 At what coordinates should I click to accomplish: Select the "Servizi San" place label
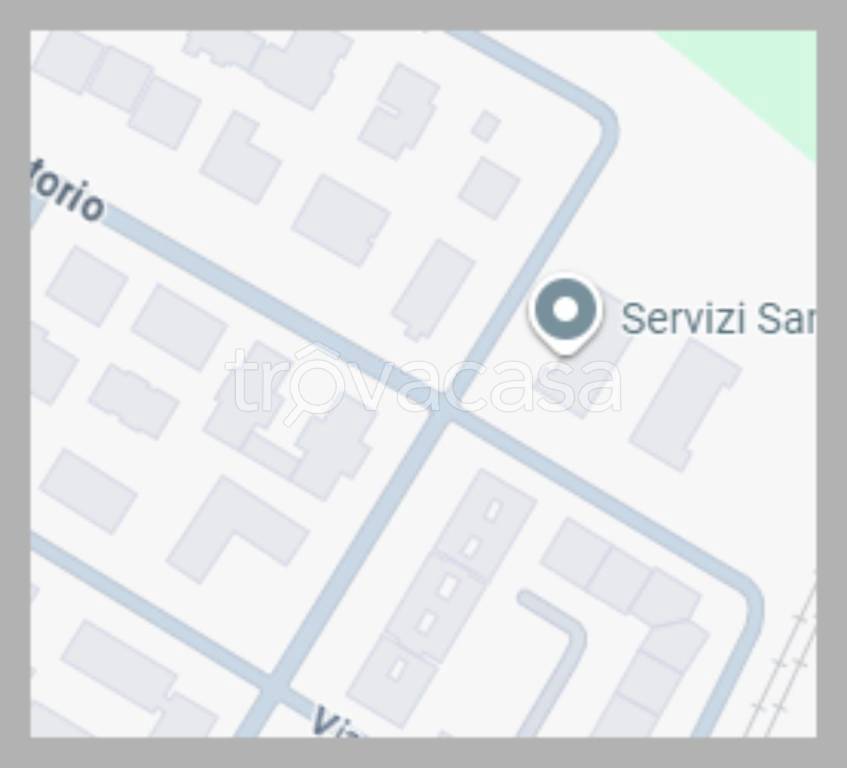coord(718,318)
